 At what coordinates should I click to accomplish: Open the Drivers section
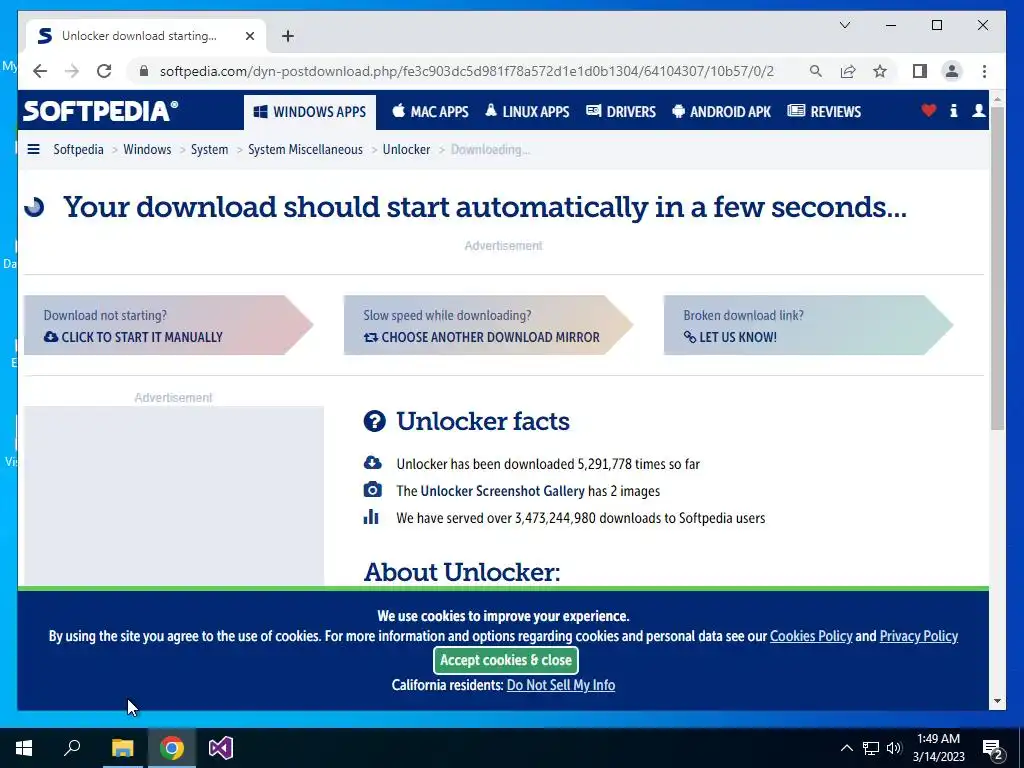(621, 112)
